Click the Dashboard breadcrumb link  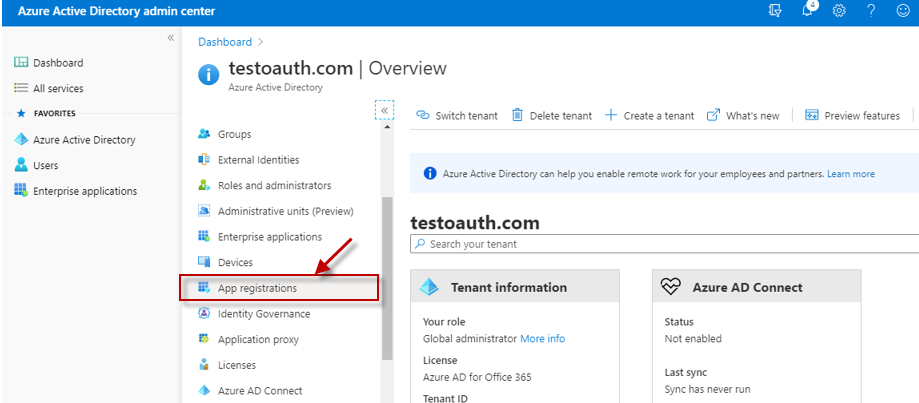coord(225,42)
